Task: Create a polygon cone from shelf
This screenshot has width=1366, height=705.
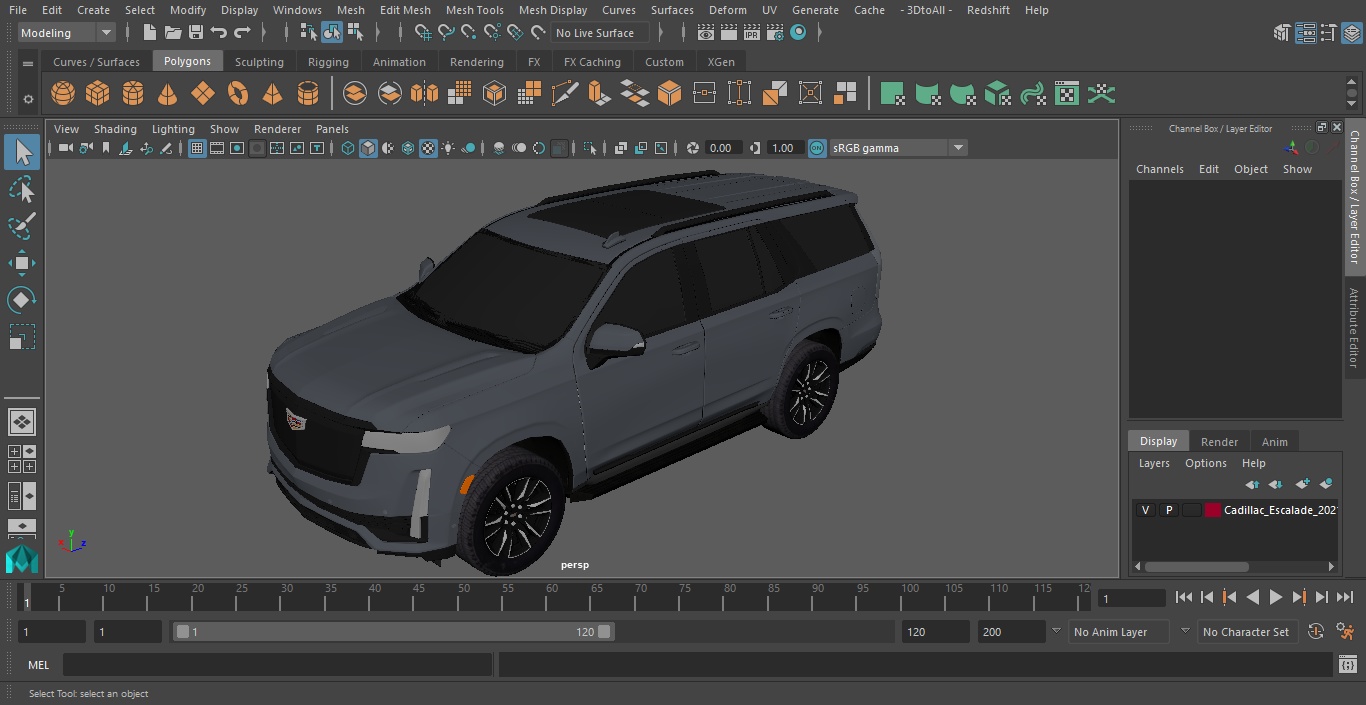Action: pos(167,94)
